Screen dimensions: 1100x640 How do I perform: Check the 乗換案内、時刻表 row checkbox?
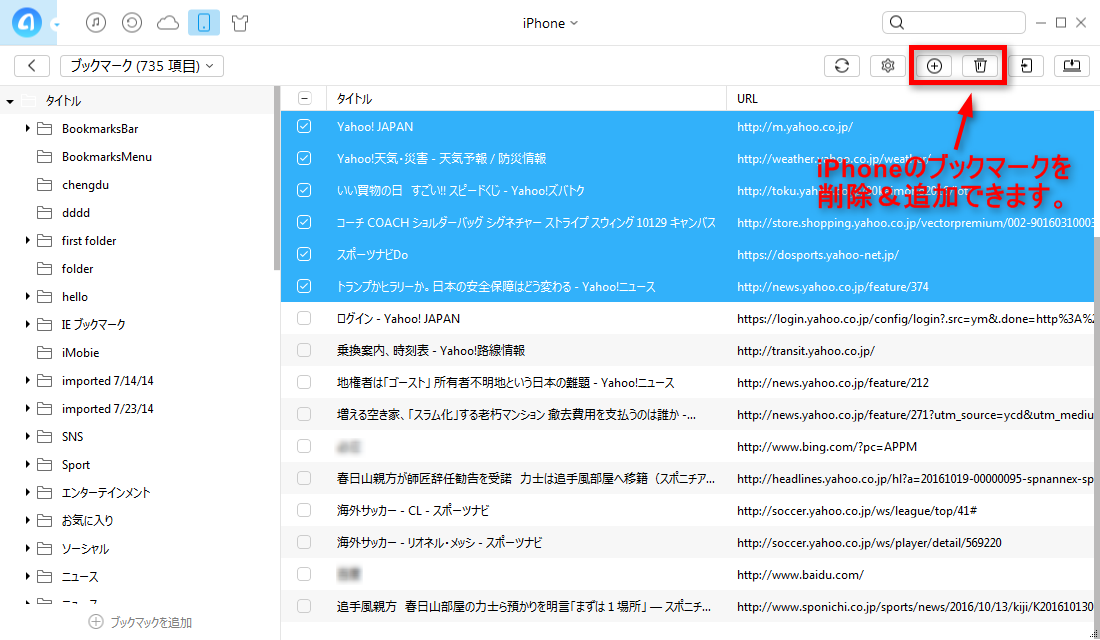pyautogui.click(x=304, y=350)
